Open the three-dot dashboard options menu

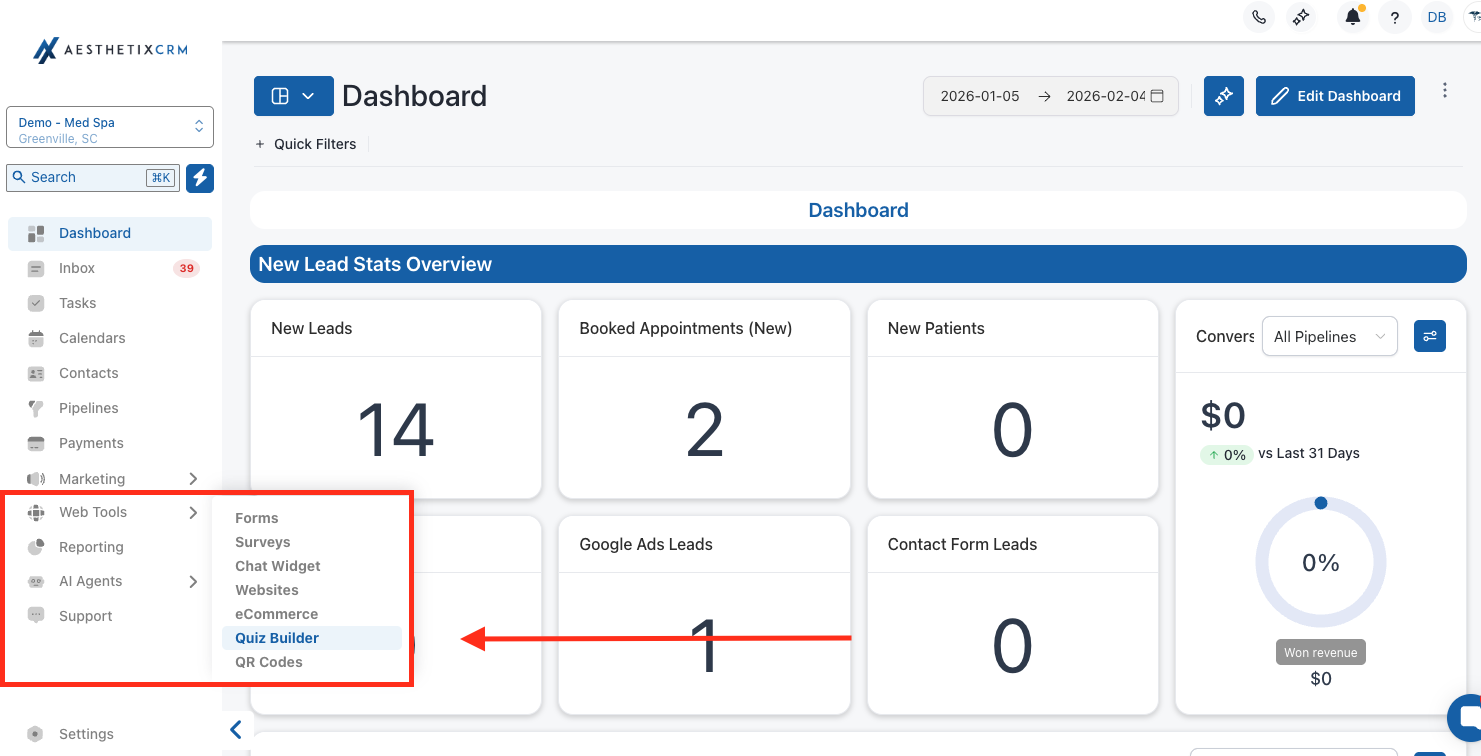point(1445,91)
